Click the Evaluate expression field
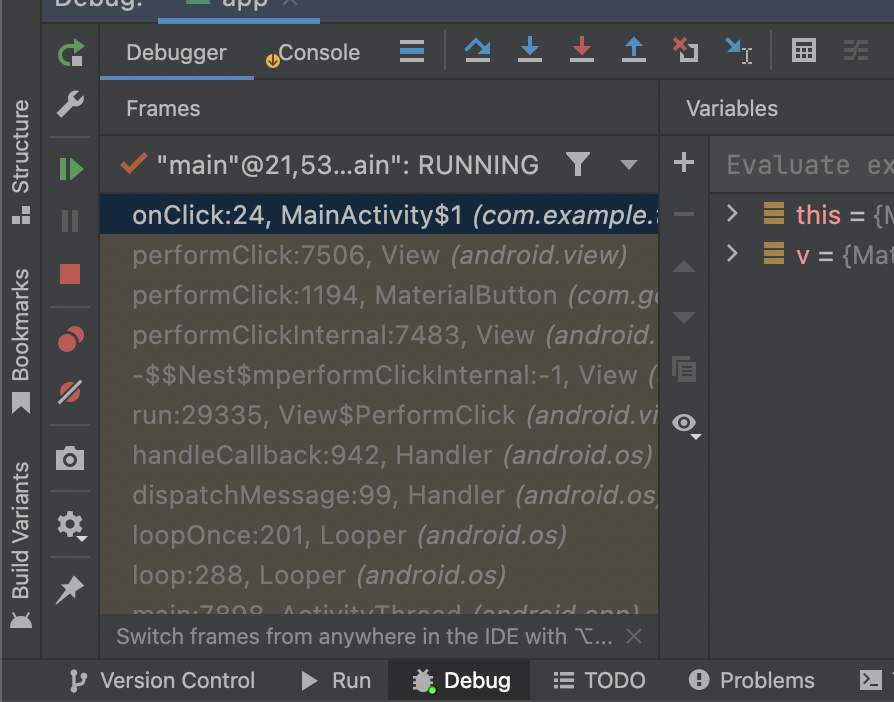The width and height of the screenshot is (894, 702). click(x=802, y=165)
